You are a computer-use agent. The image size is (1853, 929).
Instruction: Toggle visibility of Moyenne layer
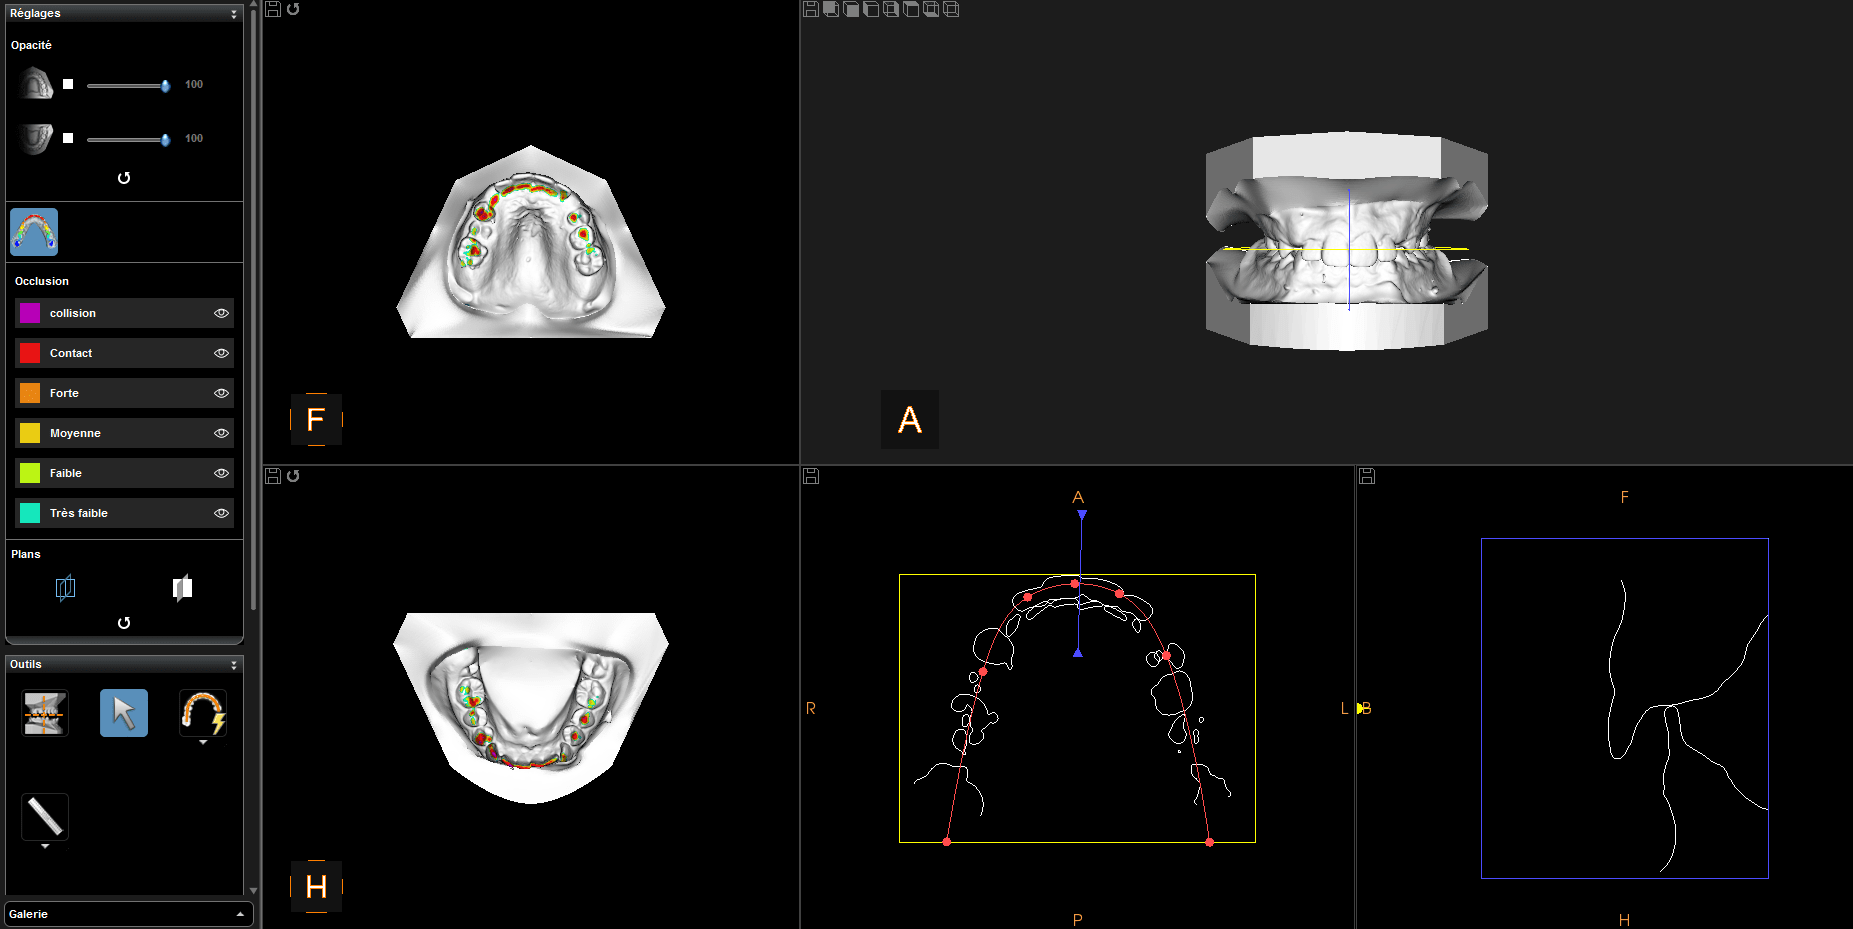point(222,433)
